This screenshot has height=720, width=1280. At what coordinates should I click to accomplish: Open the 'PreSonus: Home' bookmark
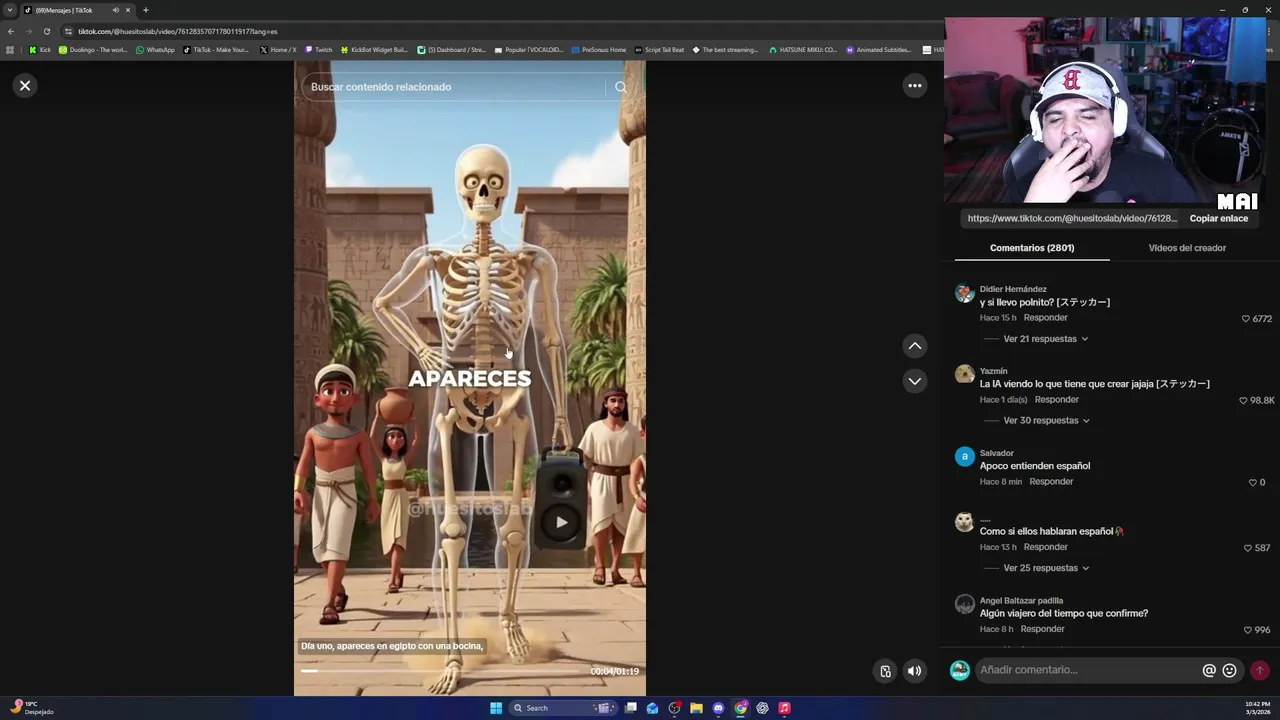[599, 50]
